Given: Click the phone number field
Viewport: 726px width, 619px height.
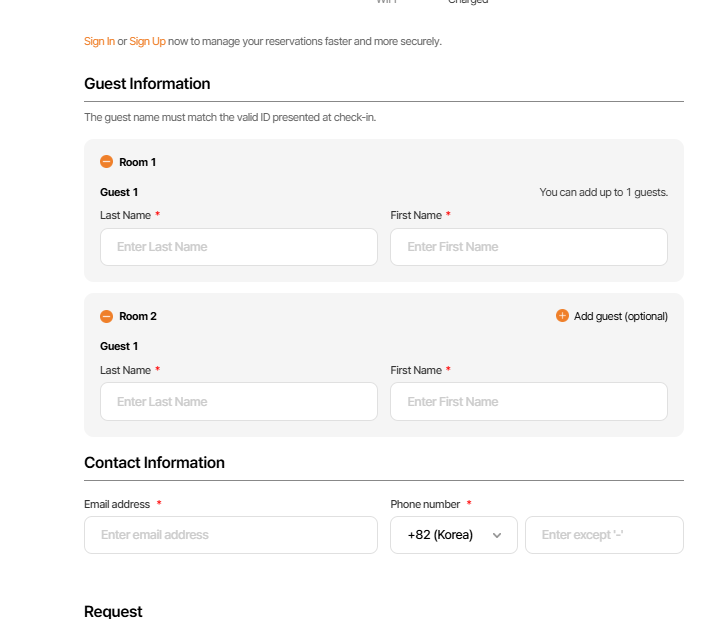Looking at the screenshot, I should (604, 535).
